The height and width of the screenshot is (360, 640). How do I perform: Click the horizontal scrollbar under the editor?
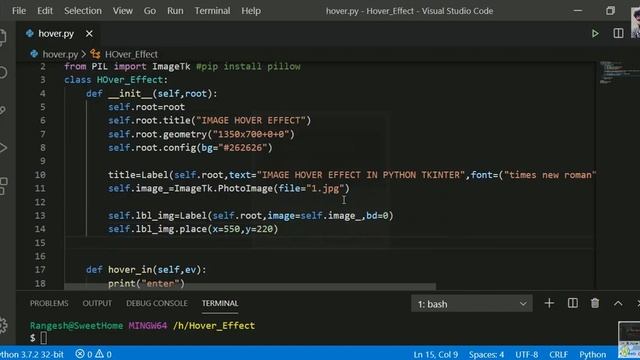click(250, 287)
